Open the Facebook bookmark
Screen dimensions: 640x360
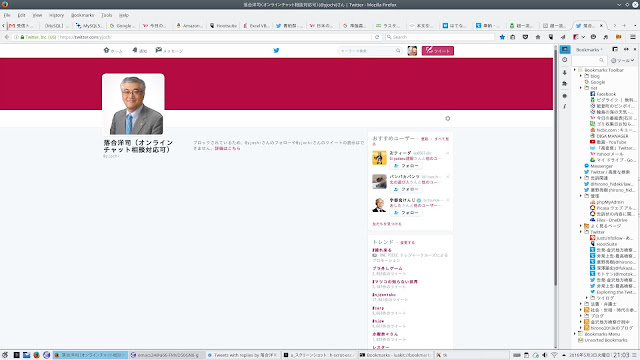pos(603,94)
